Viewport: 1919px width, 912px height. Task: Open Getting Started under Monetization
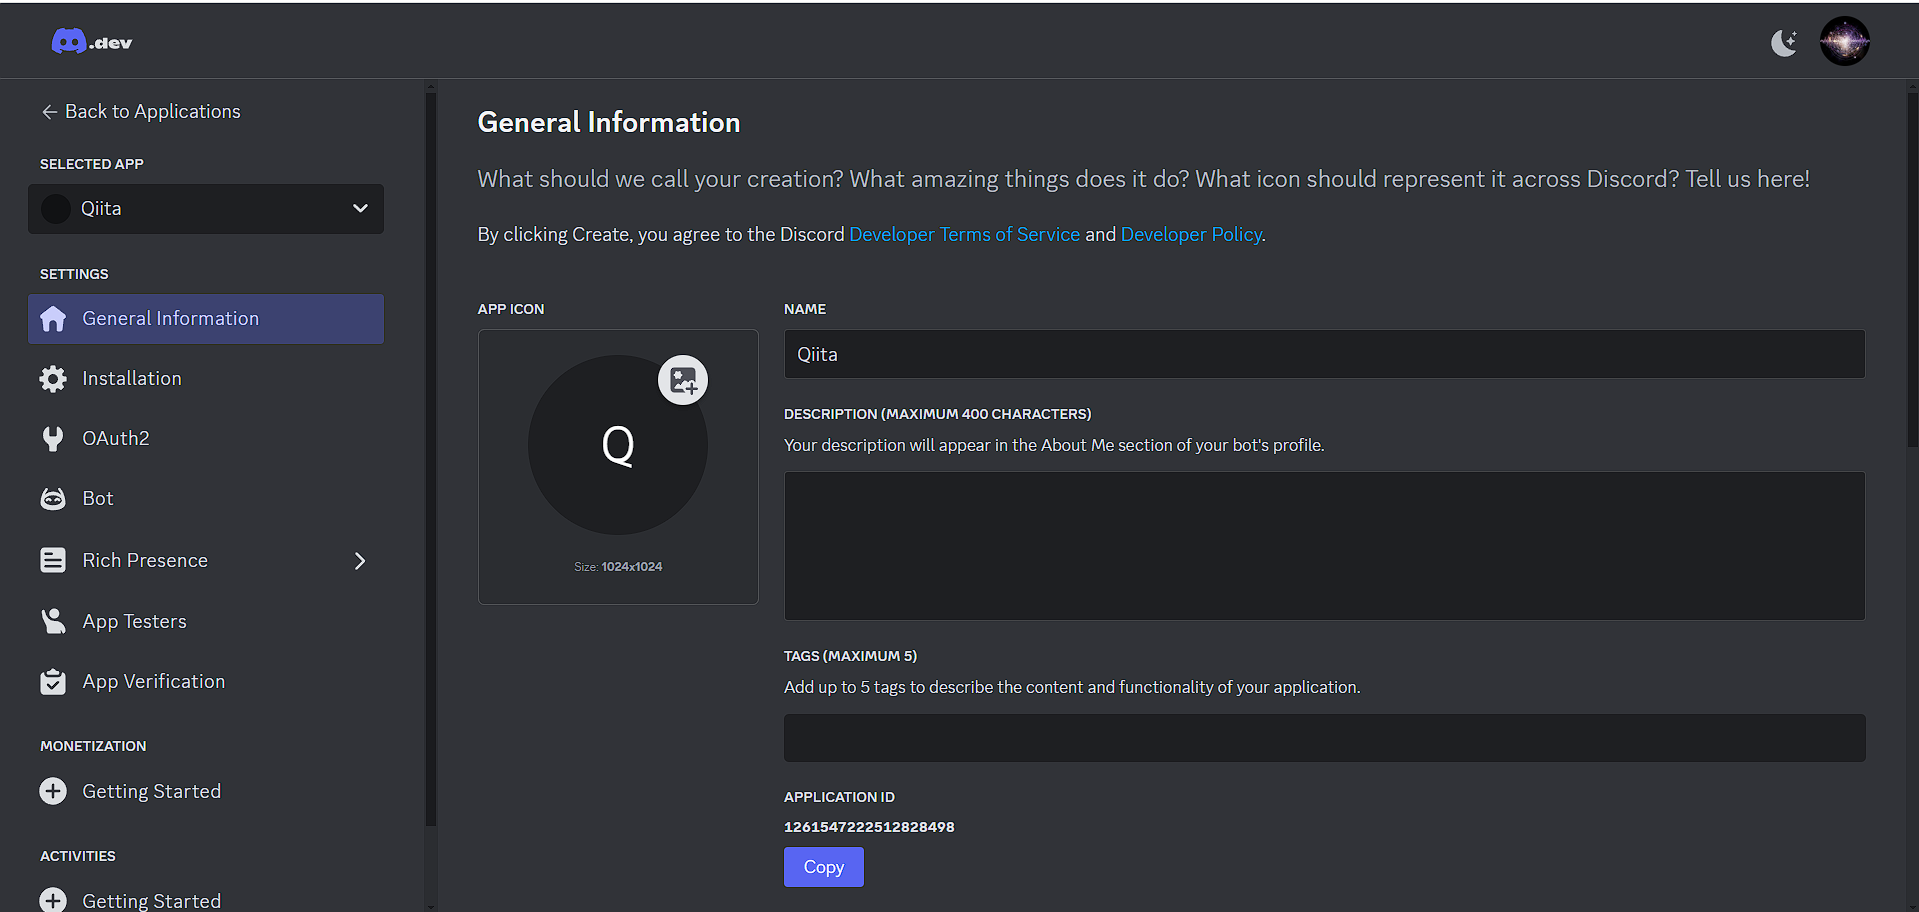coord(206,791)
